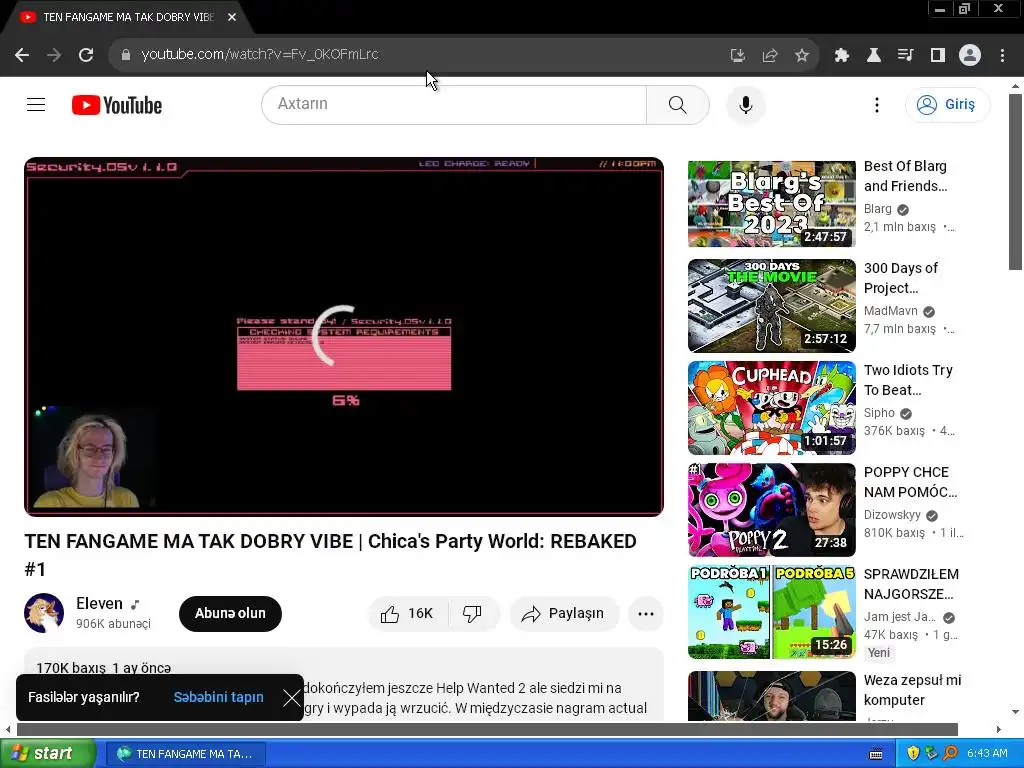This screenshot has height=768, width=1024.
Task: Click the MadMavn channel name
Action: click(x=891, y=311)
